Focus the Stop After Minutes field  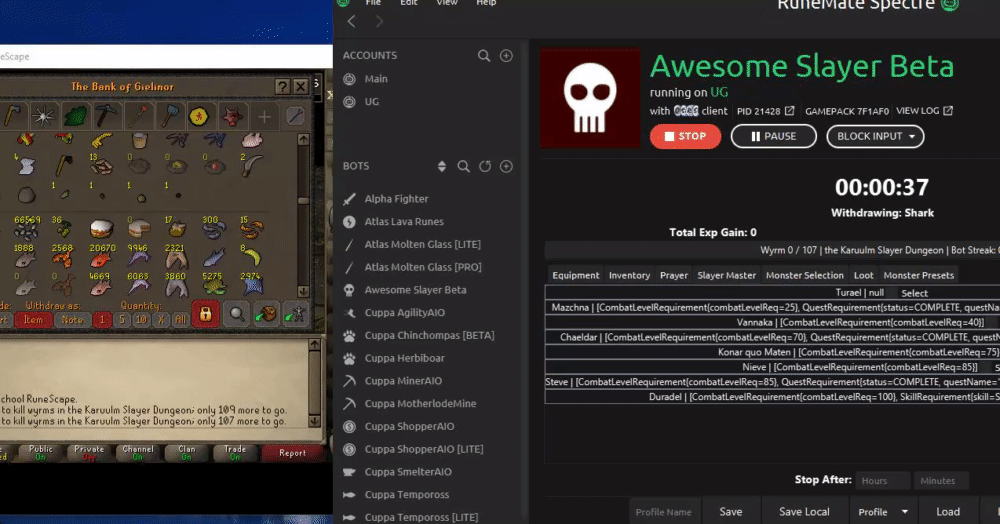click(x=941, y=481)
